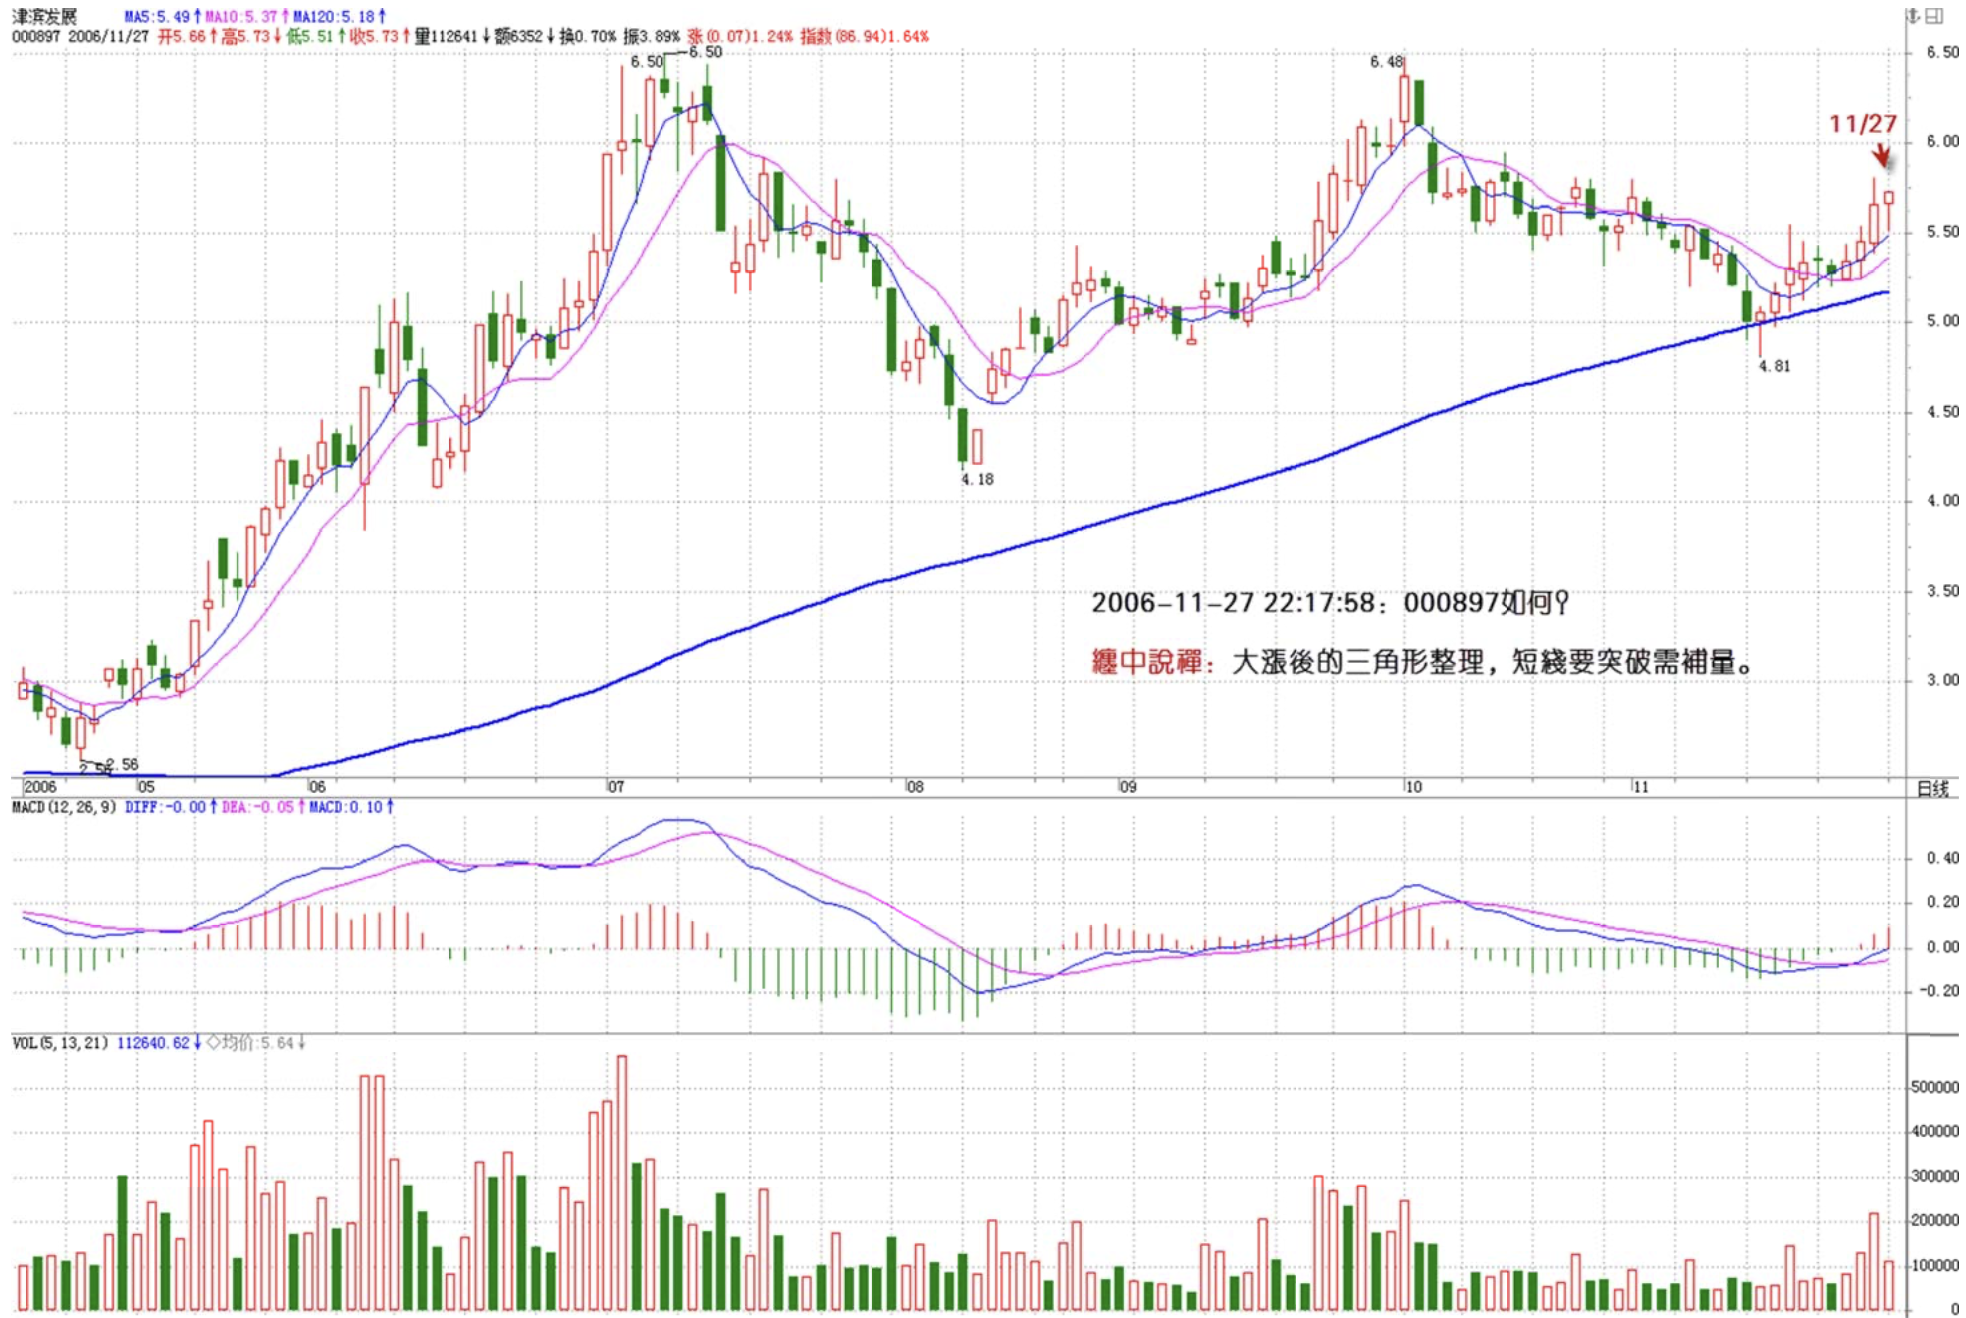
Task: Click the 6.48 October high label
Action: point(1386,62)
